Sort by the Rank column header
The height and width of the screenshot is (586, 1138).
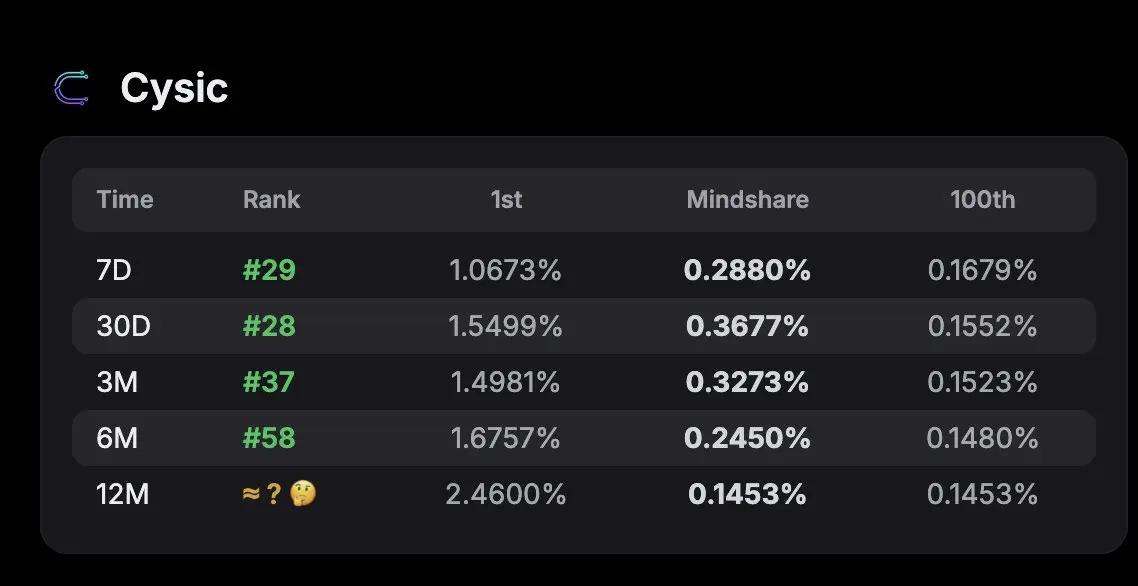coord(271,200)
